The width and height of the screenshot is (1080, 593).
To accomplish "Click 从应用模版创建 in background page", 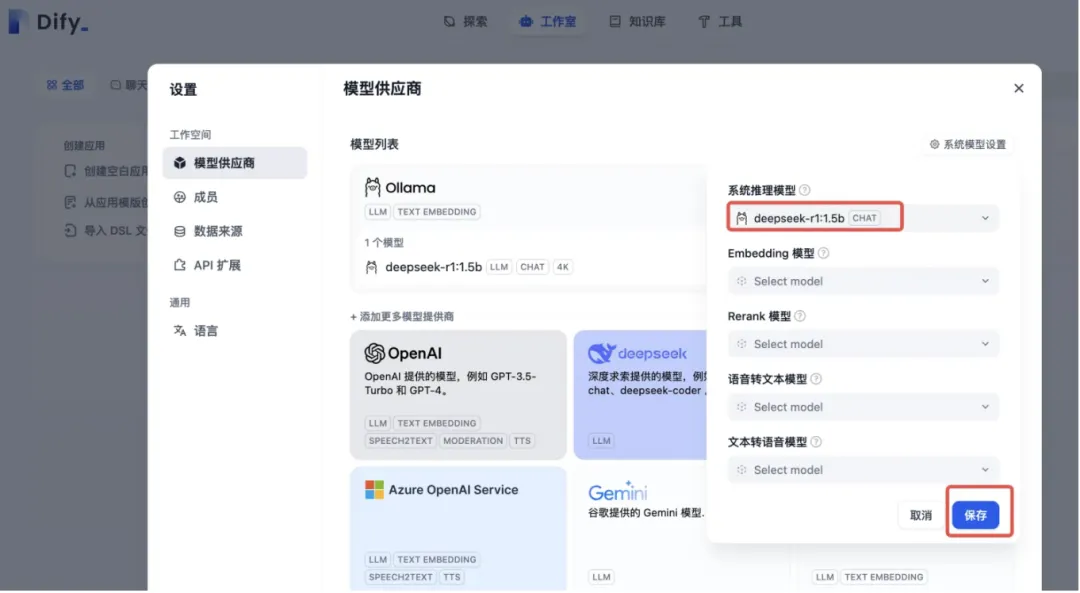I will pyautogui.click(x=105, y=202).
